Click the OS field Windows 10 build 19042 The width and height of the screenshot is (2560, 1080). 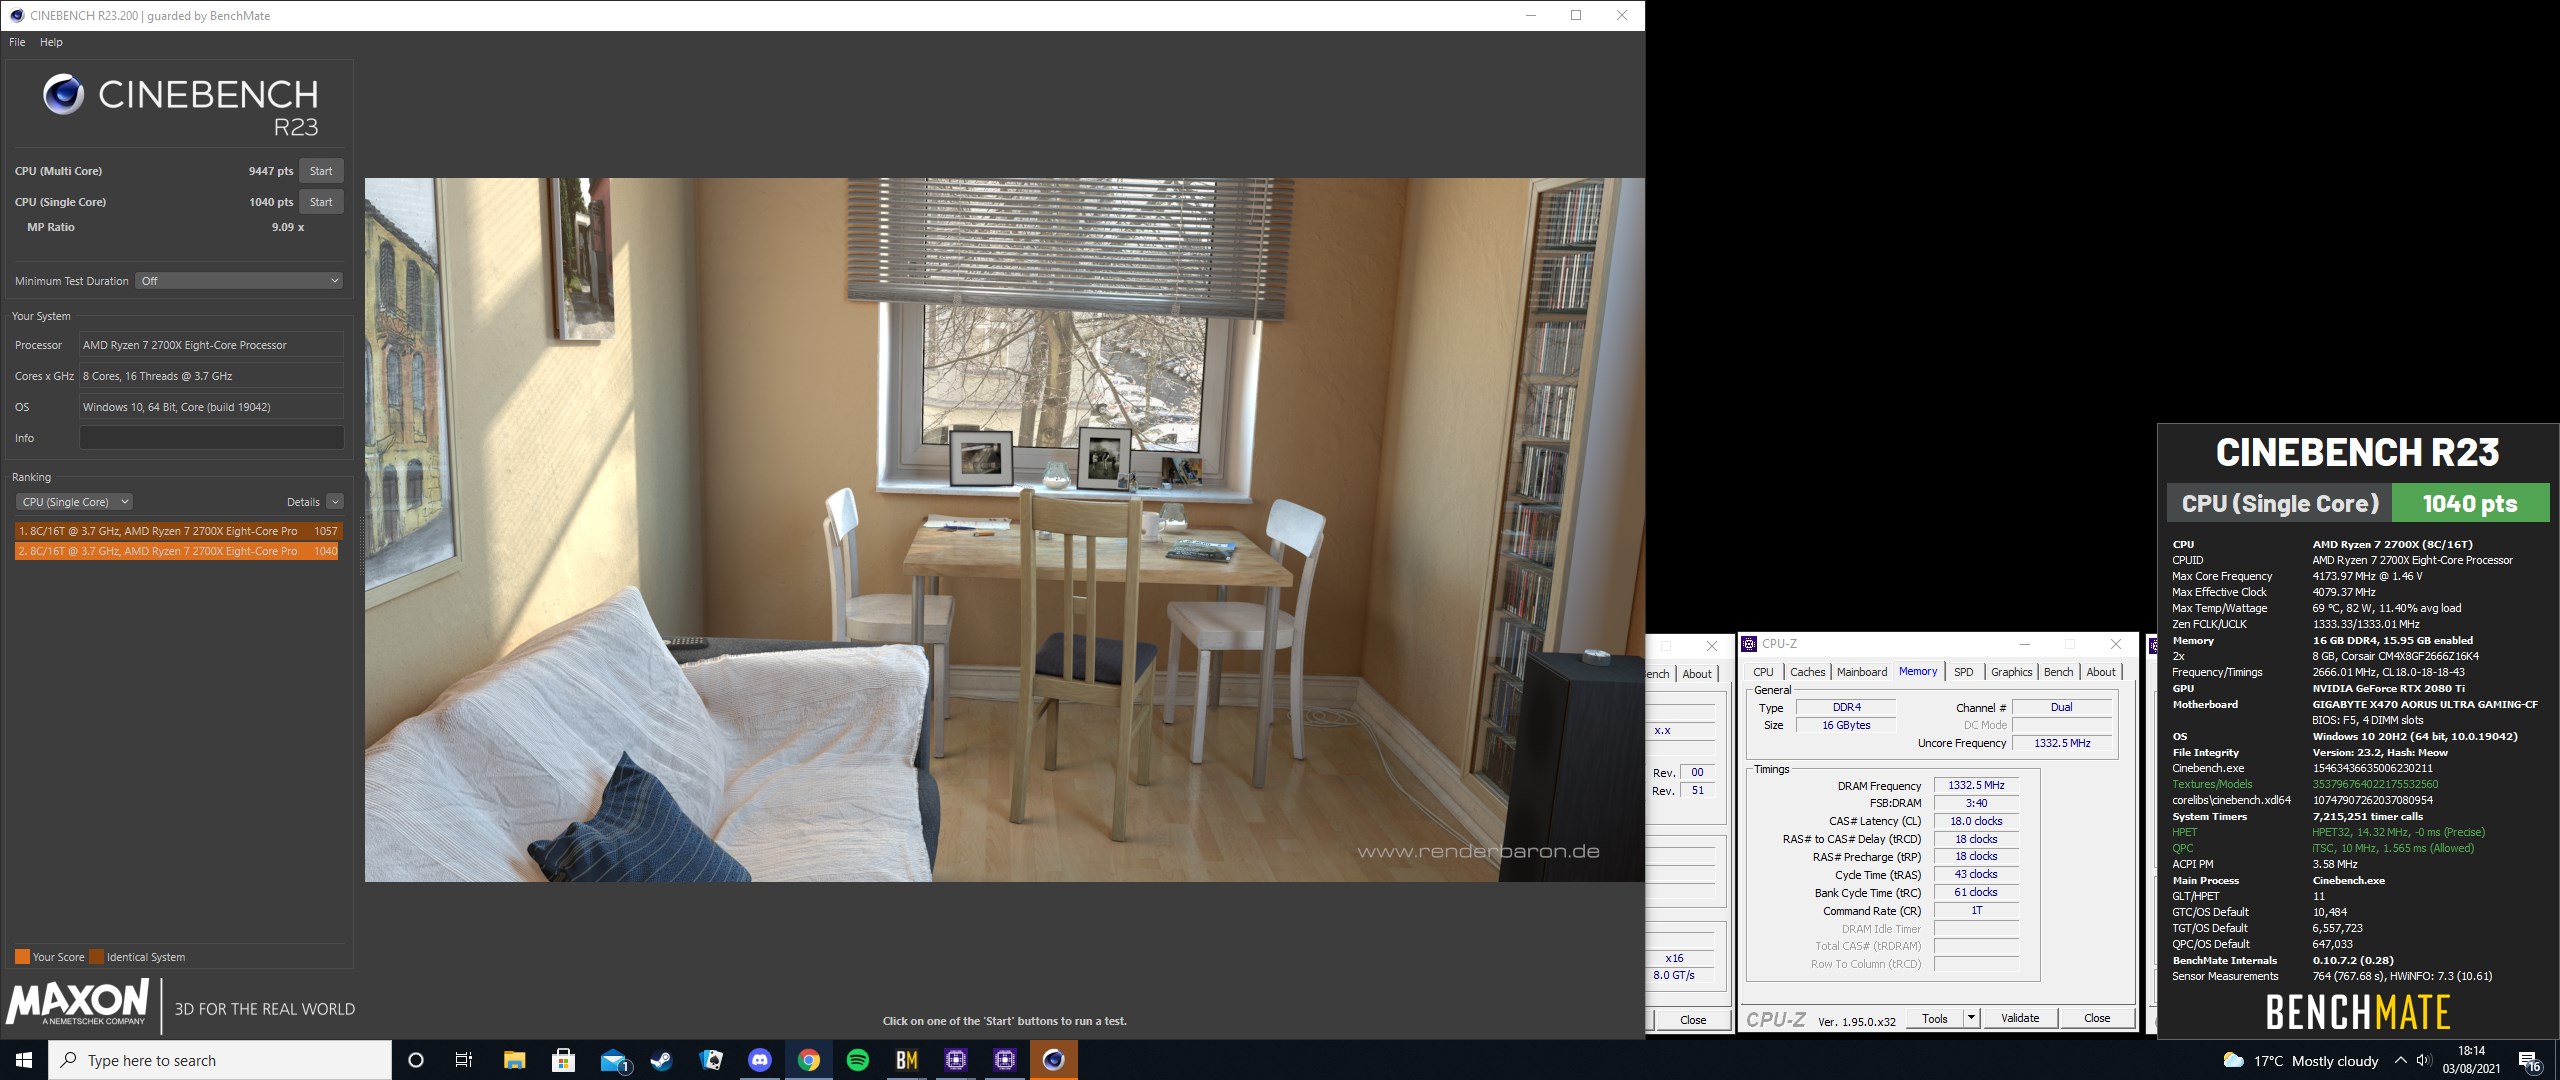click(211, 407)
